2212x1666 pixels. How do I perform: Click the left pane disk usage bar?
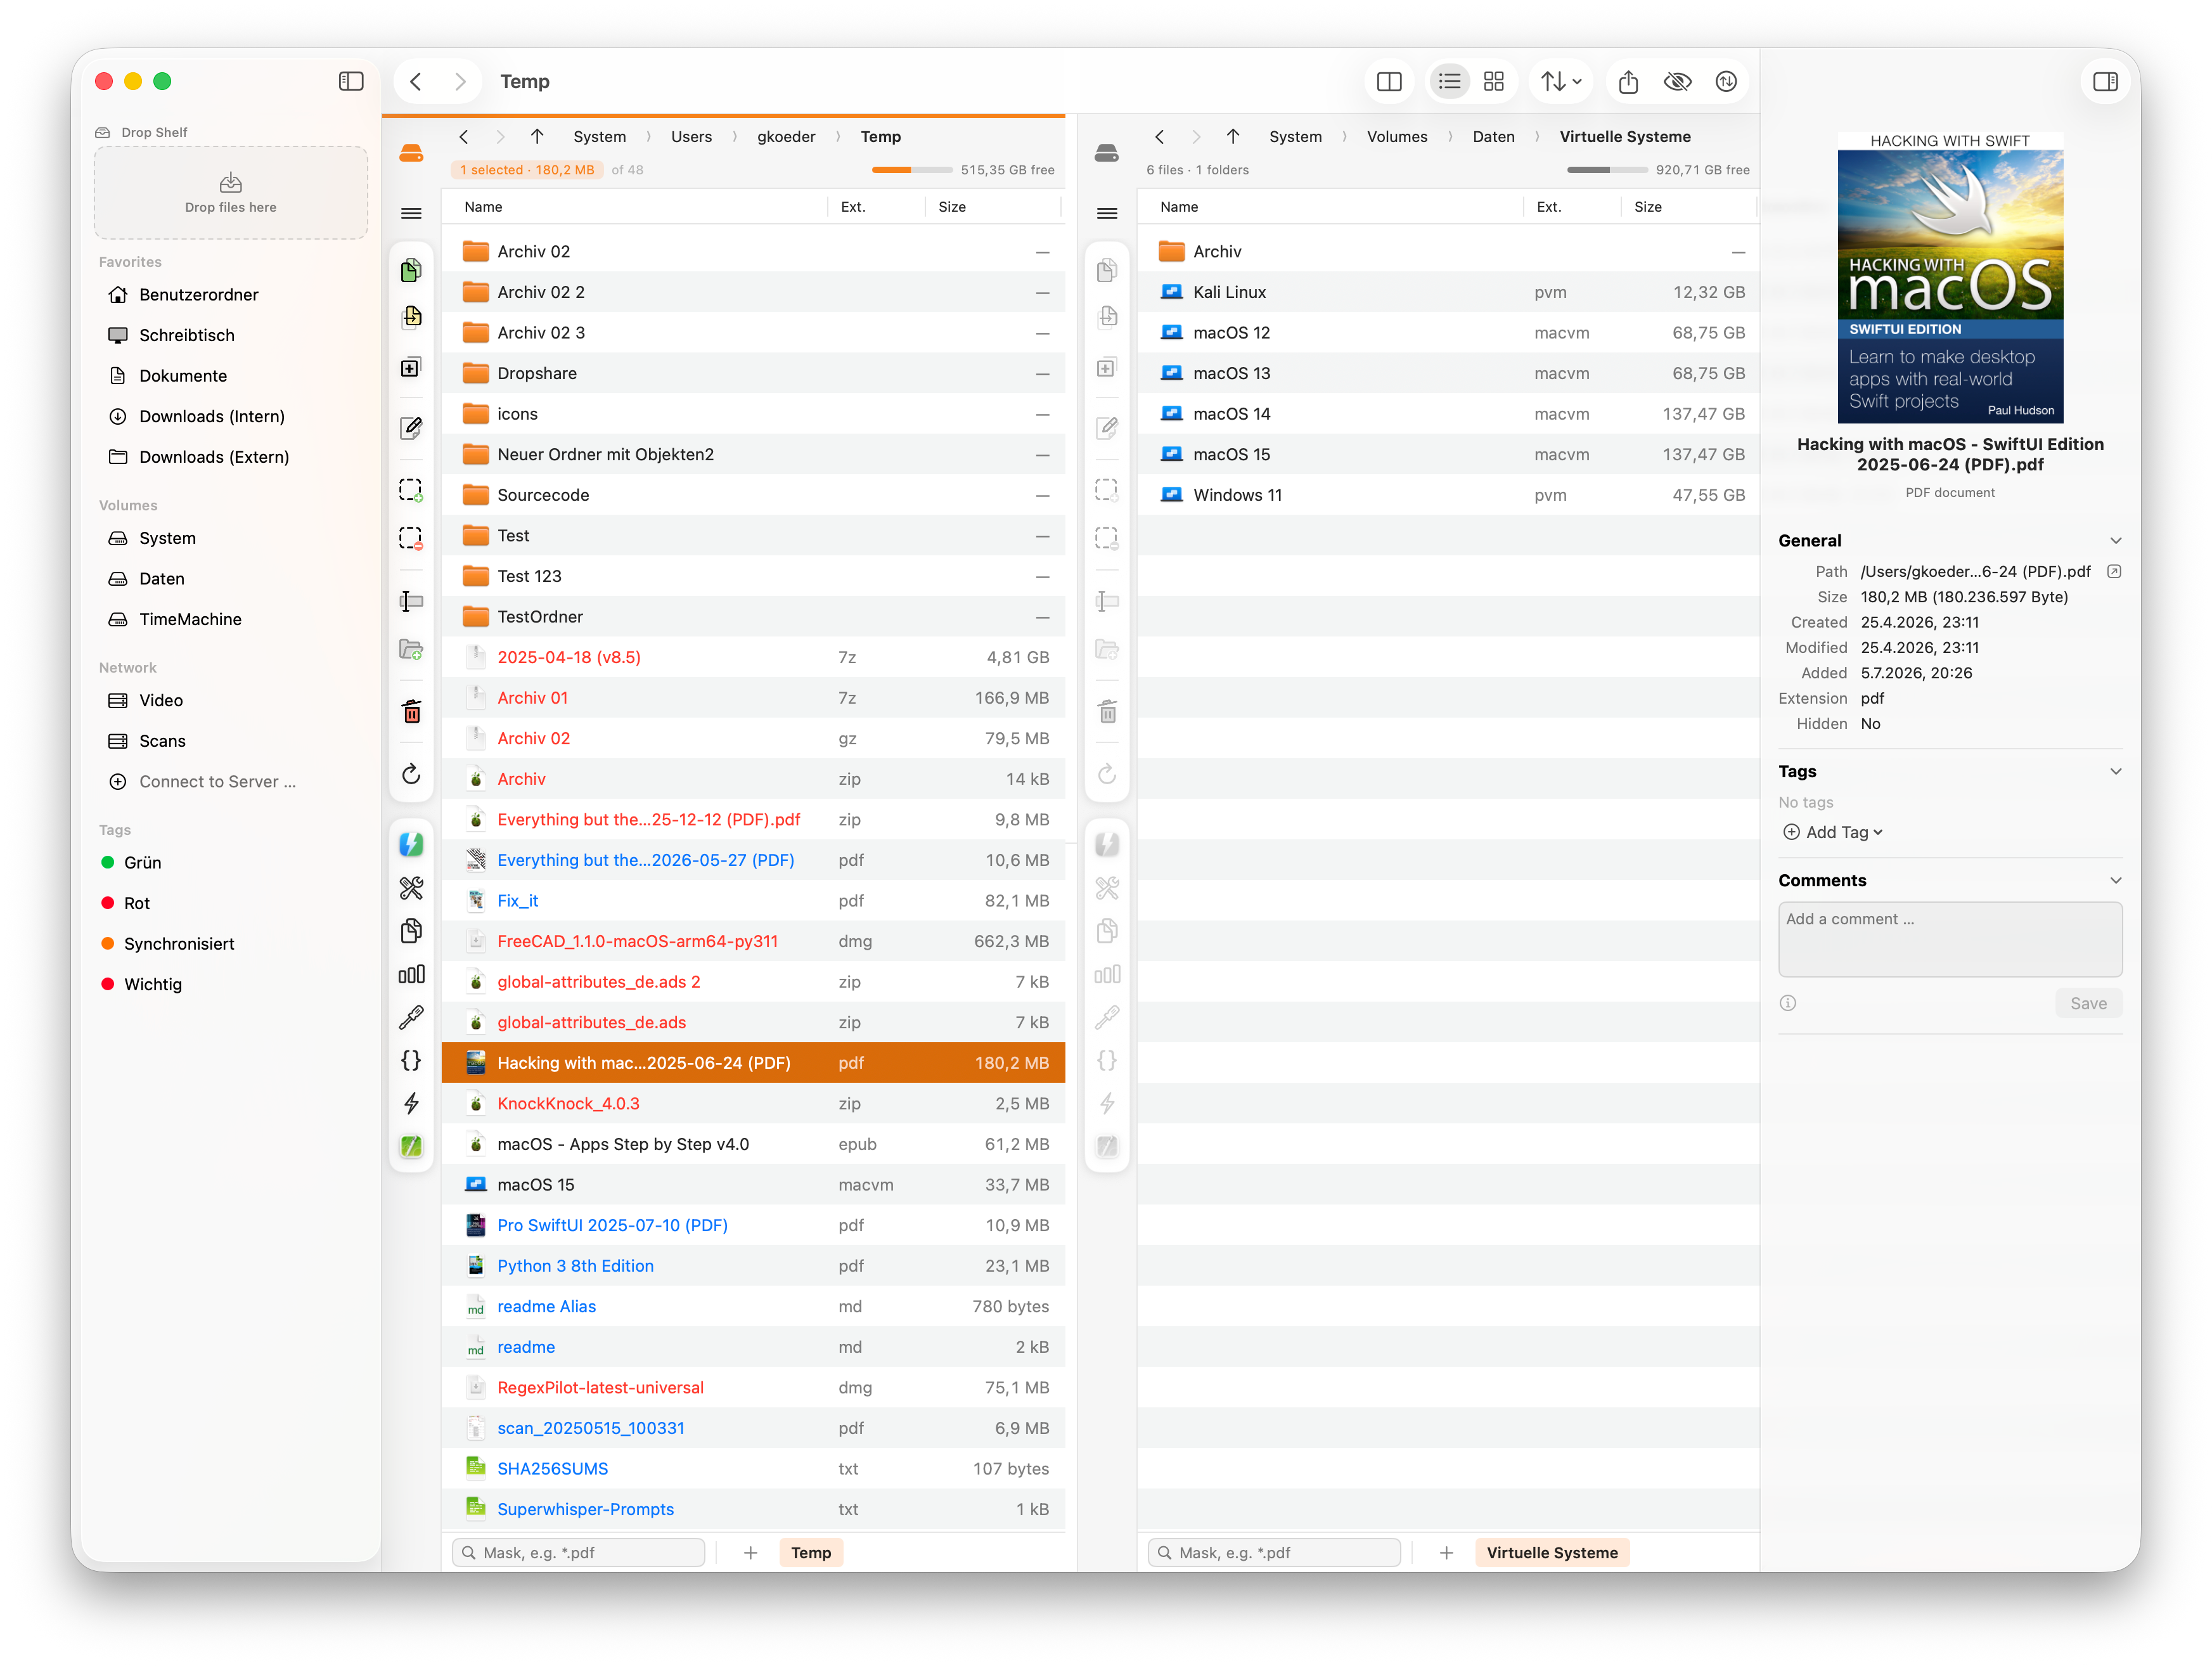(911, 170)
